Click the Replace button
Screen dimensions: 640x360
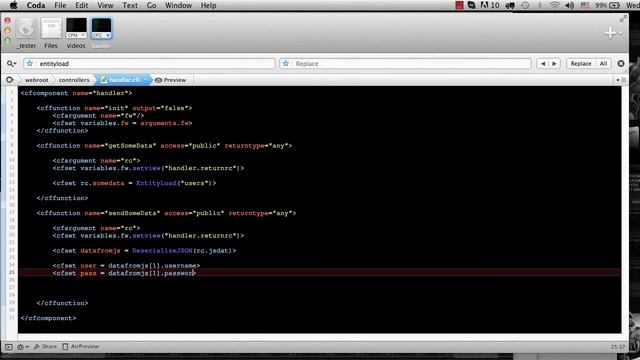click(x=581, y=64)
